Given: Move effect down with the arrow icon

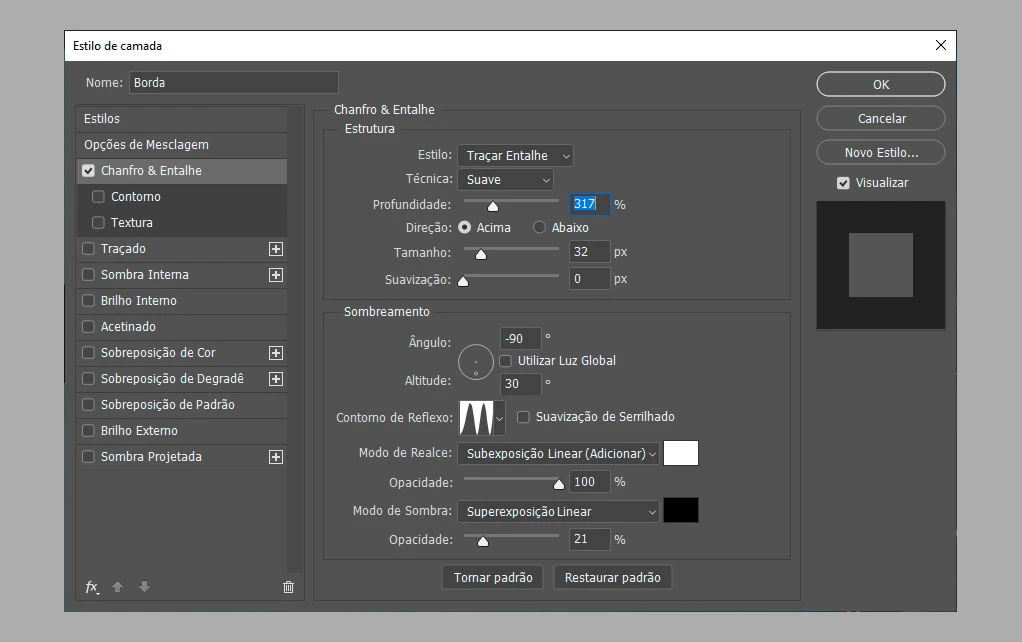Looking at the screenshot, I should [x=144, y=587].
